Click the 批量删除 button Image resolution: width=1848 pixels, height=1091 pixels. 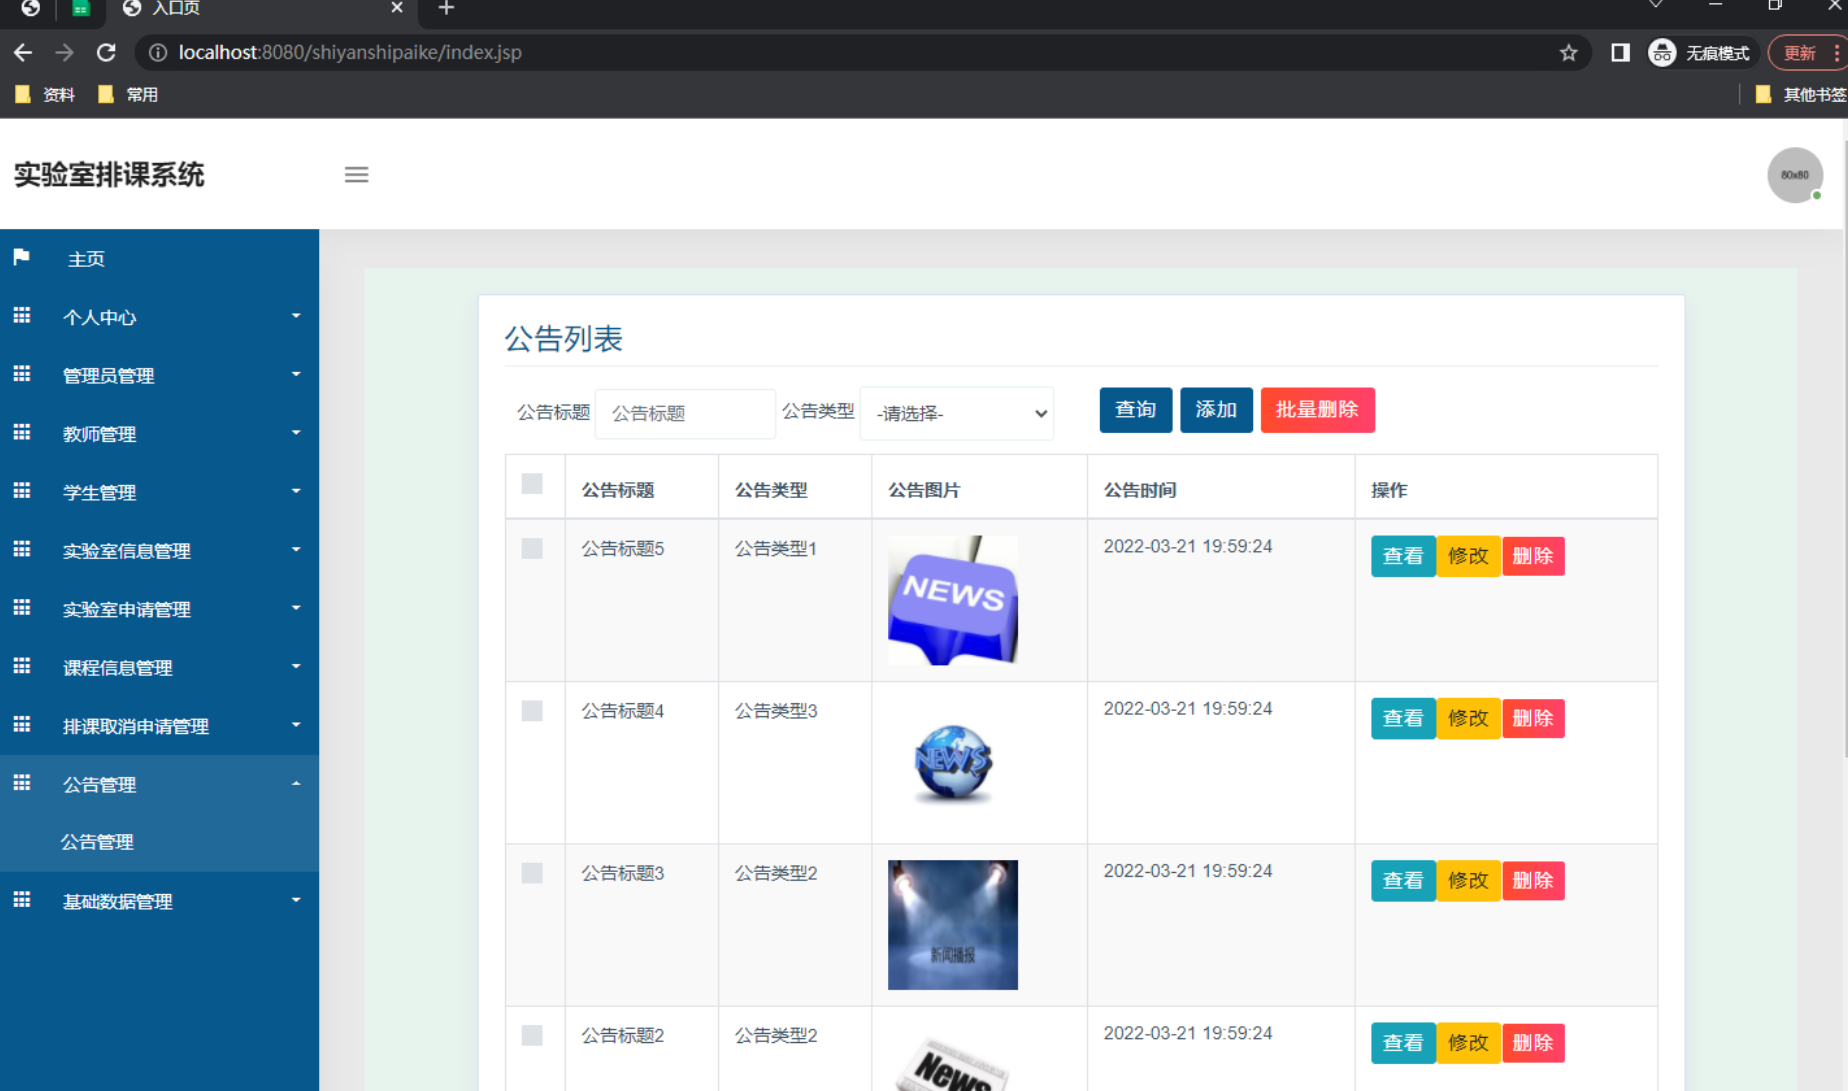[x=1317, y=410]
